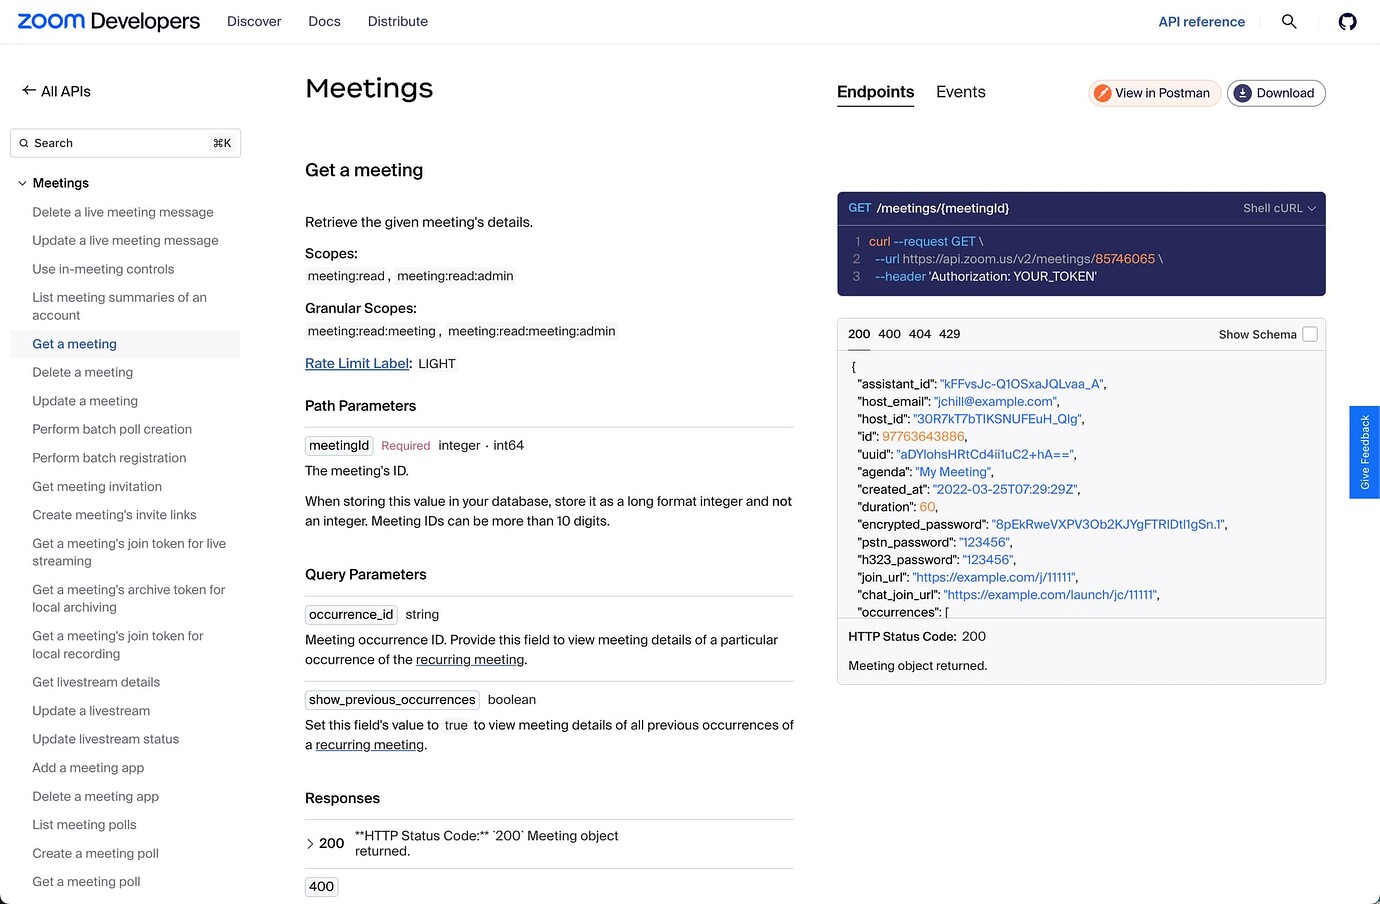Switch to the Events tab
1380x904 pixels.
(960, 92)
